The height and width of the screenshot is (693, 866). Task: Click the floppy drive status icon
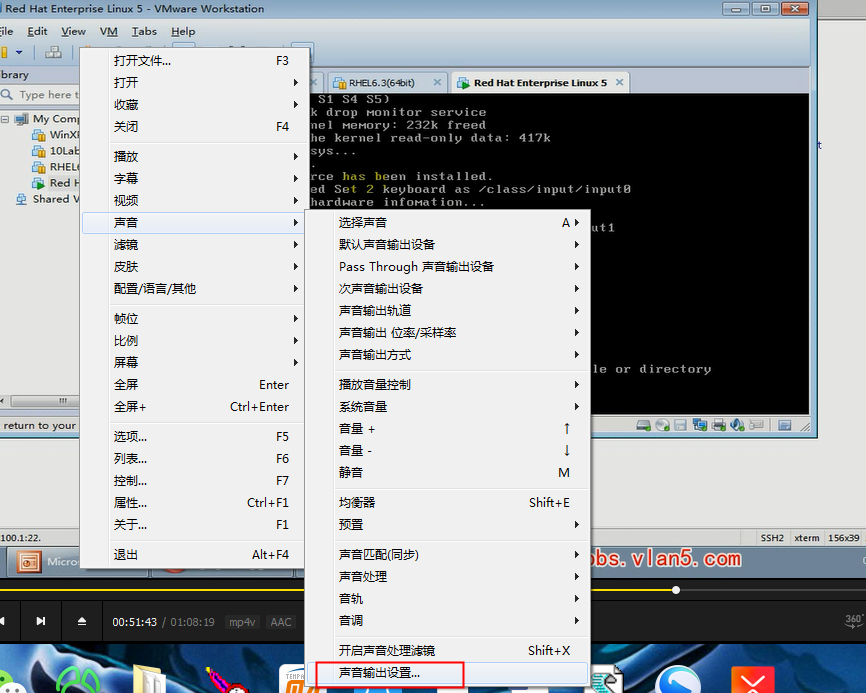click(x=680, y=425)
